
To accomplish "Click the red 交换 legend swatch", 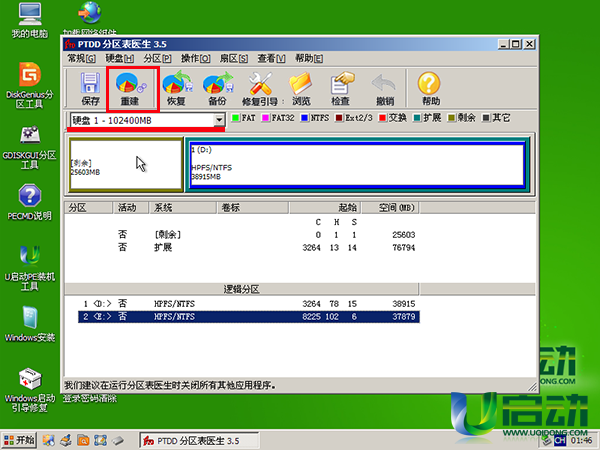I will pos(382,117).
